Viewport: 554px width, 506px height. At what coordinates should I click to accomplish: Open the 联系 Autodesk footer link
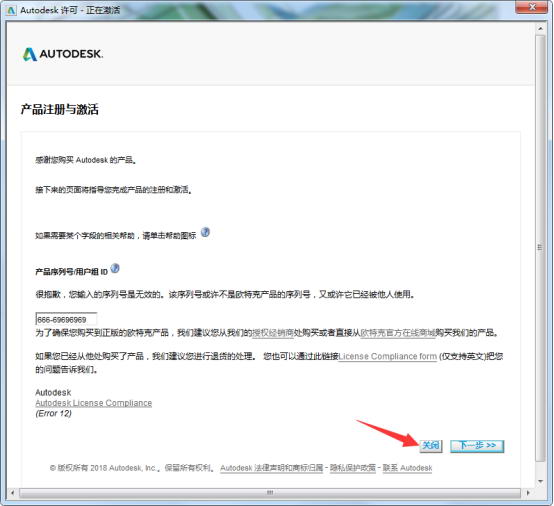407,468
